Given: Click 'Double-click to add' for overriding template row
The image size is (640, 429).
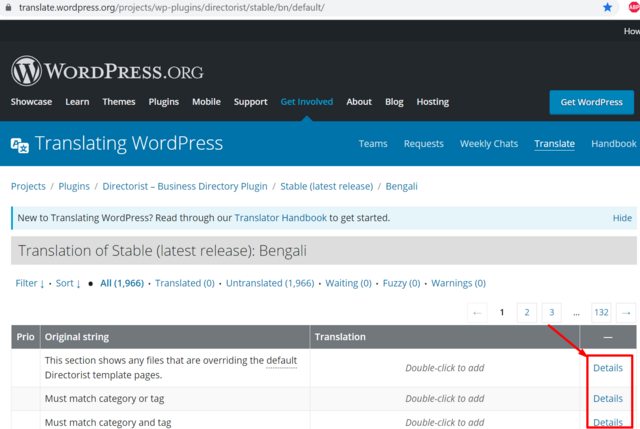Looking at the screenshot, I should click(x=444, y=368).
